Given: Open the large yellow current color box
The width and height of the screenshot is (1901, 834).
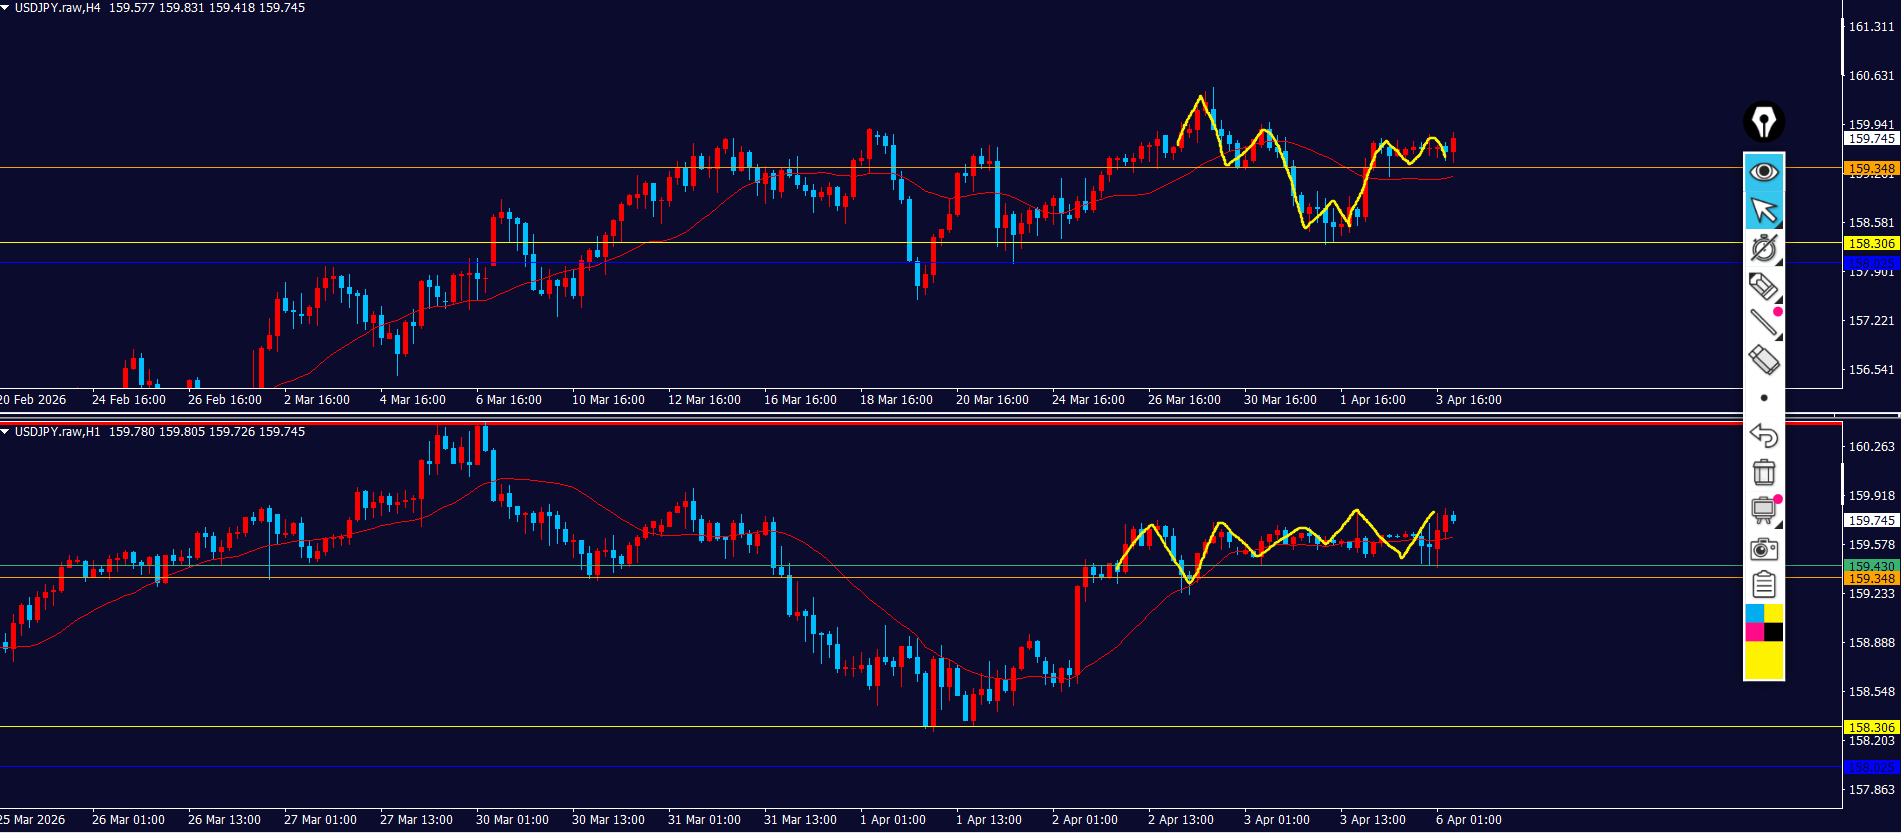Looking at the screenshot, I should pyautogui.click(x=1763, y=661).
